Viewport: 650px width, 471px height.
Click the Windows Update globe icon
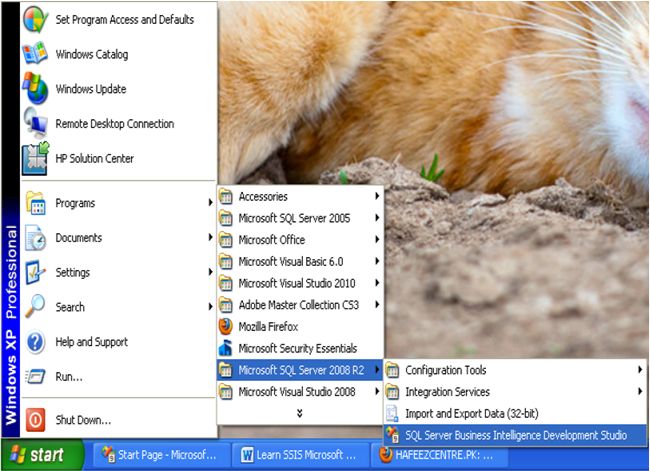pos(35,88)
